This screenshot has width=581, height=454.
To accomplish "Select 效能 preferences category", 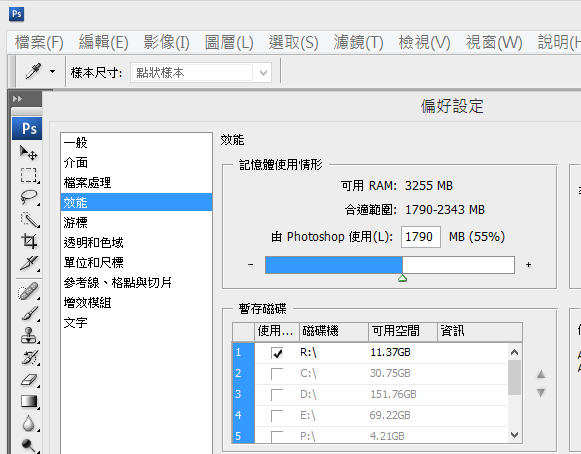I will (136, 202).
